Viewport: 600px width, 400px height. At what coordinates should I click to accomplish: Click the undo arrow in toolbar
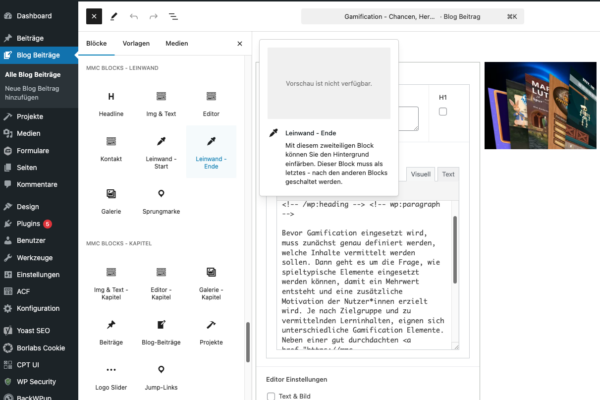click(x=134, y=17)
